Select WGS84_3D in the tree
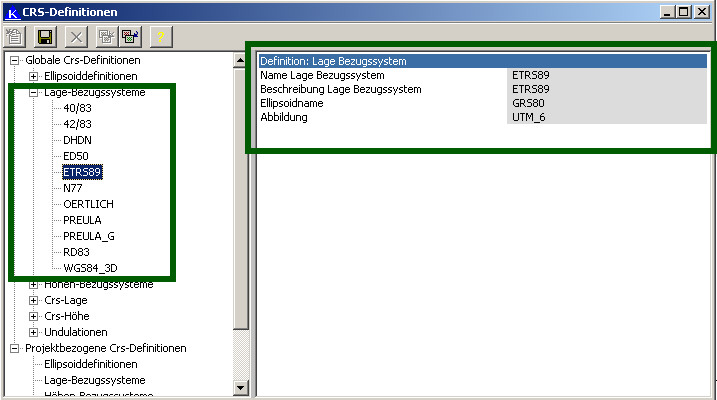The image size is (717, 400). (91, 268)
